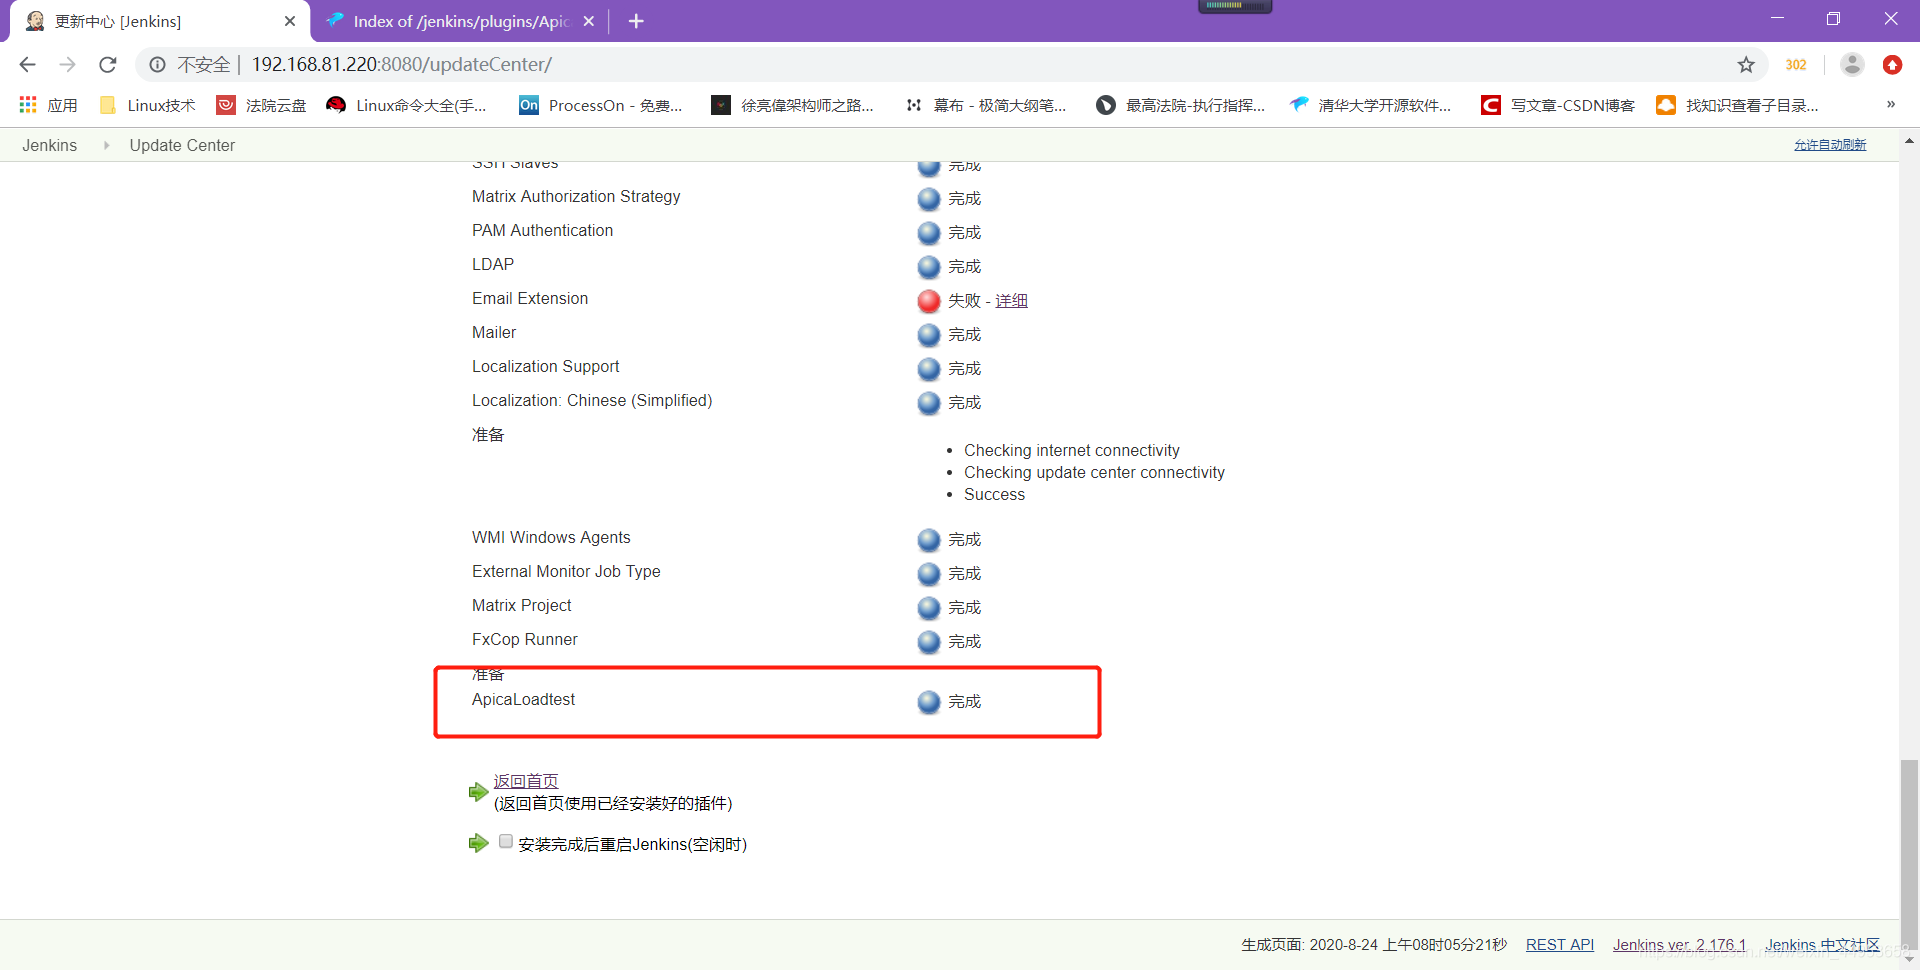Click the 'Success' list item text
The height and width of the screenshot is (970, 1920).
(994, 494)
